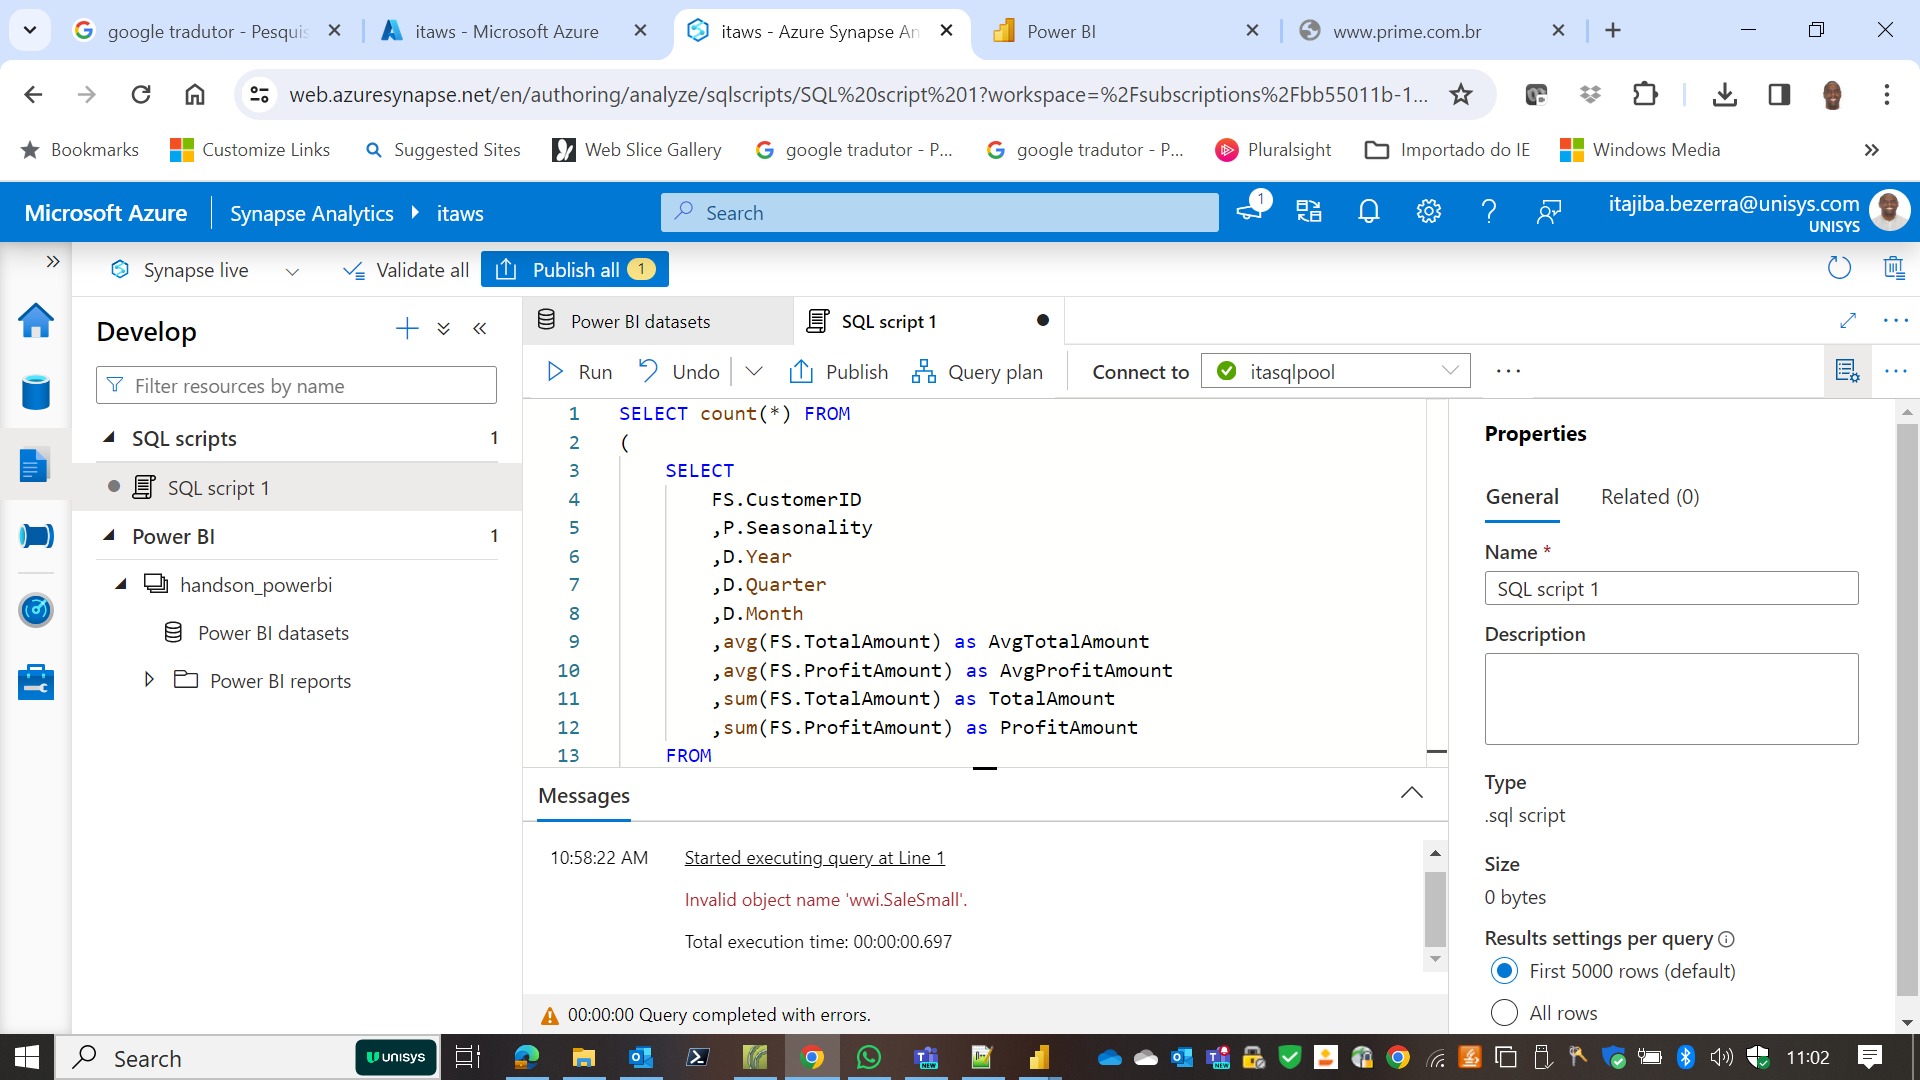Expand the left navigation pane
The image size is (1920, 1080).
click(53, 262)
